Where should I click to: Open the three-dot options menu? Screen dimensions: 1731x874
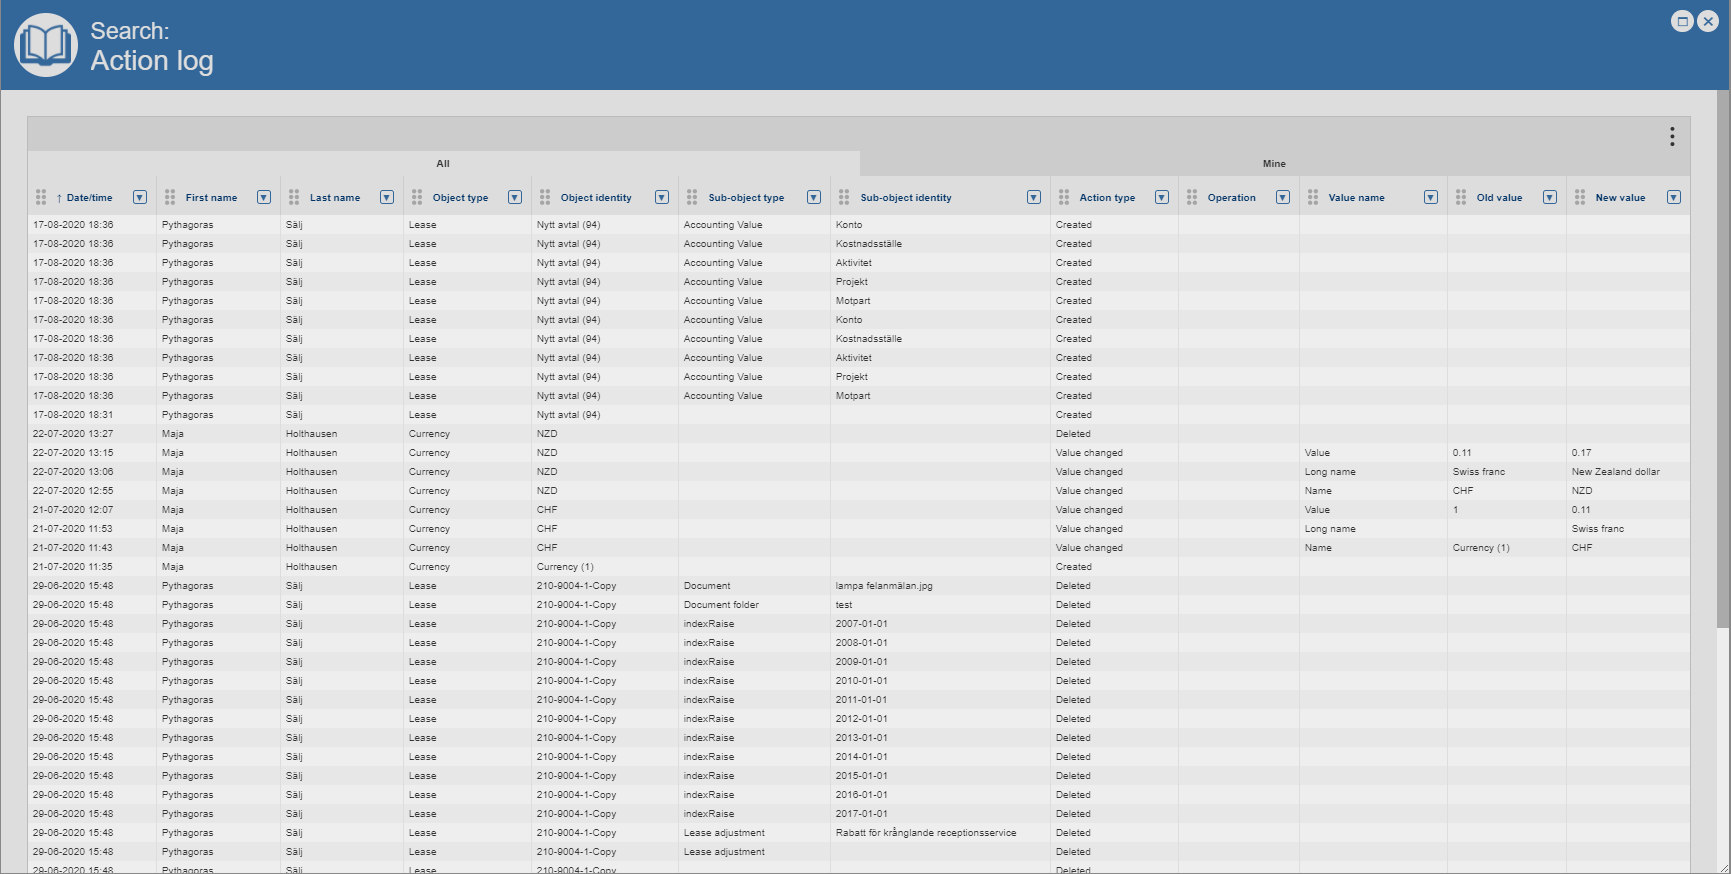click(x=1672, y=136)
